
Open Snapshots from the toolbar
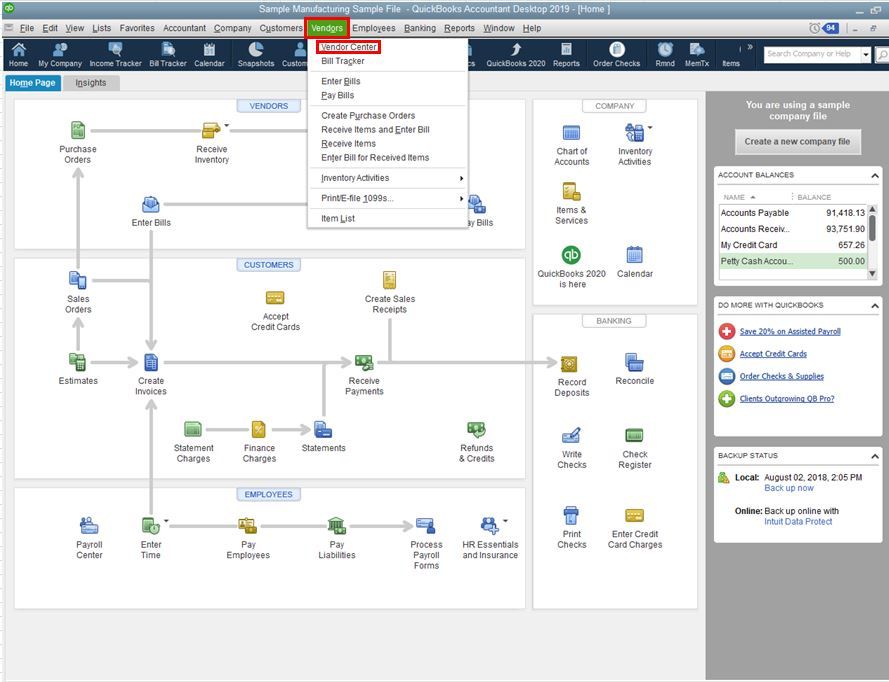(256, 54)
